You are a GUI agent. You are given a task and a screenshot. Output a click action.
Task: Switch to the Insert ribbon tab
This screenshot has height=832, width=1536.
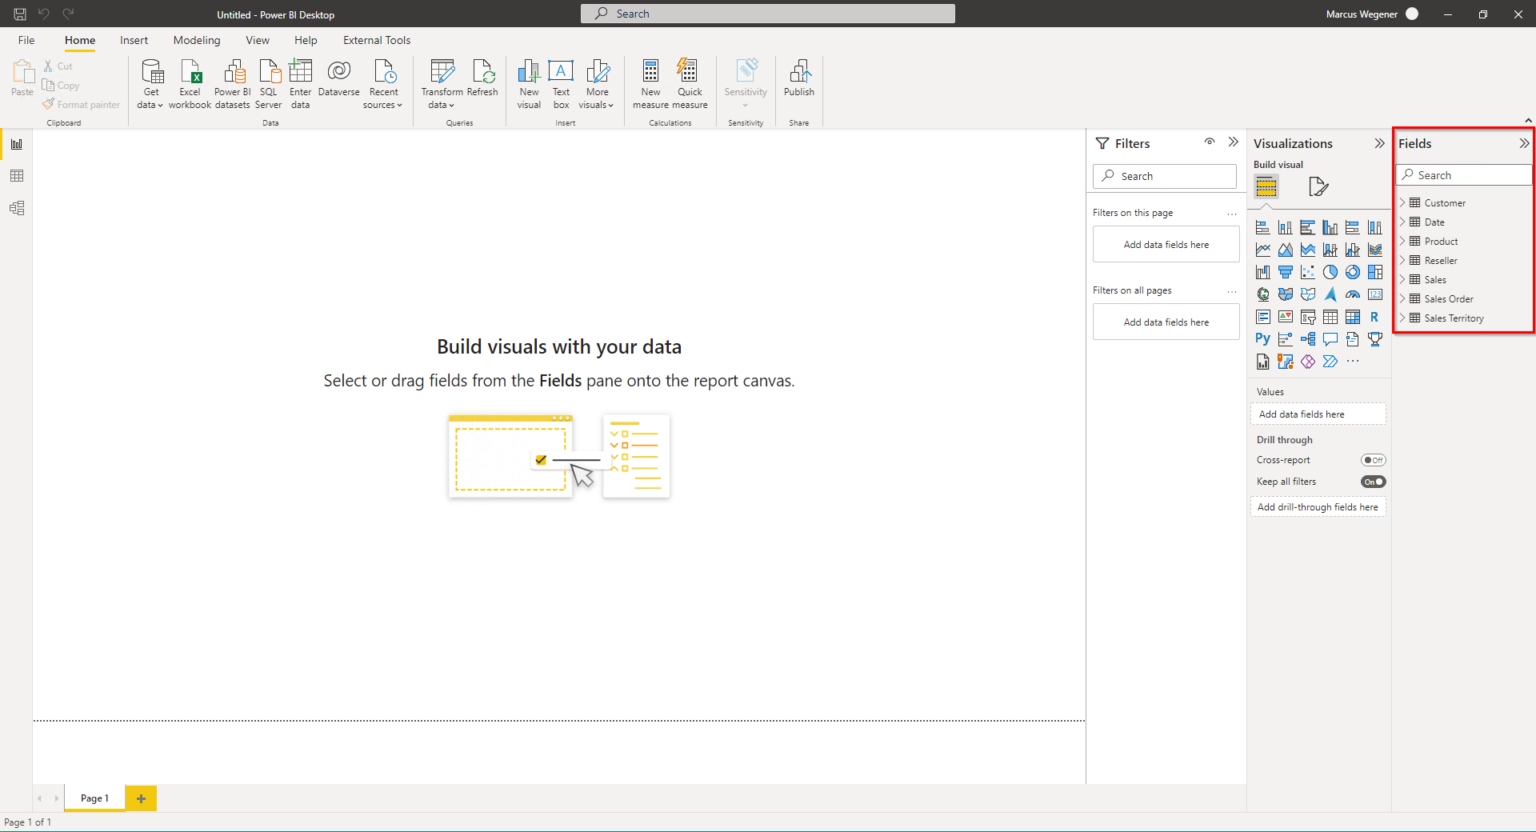point(133,40)
